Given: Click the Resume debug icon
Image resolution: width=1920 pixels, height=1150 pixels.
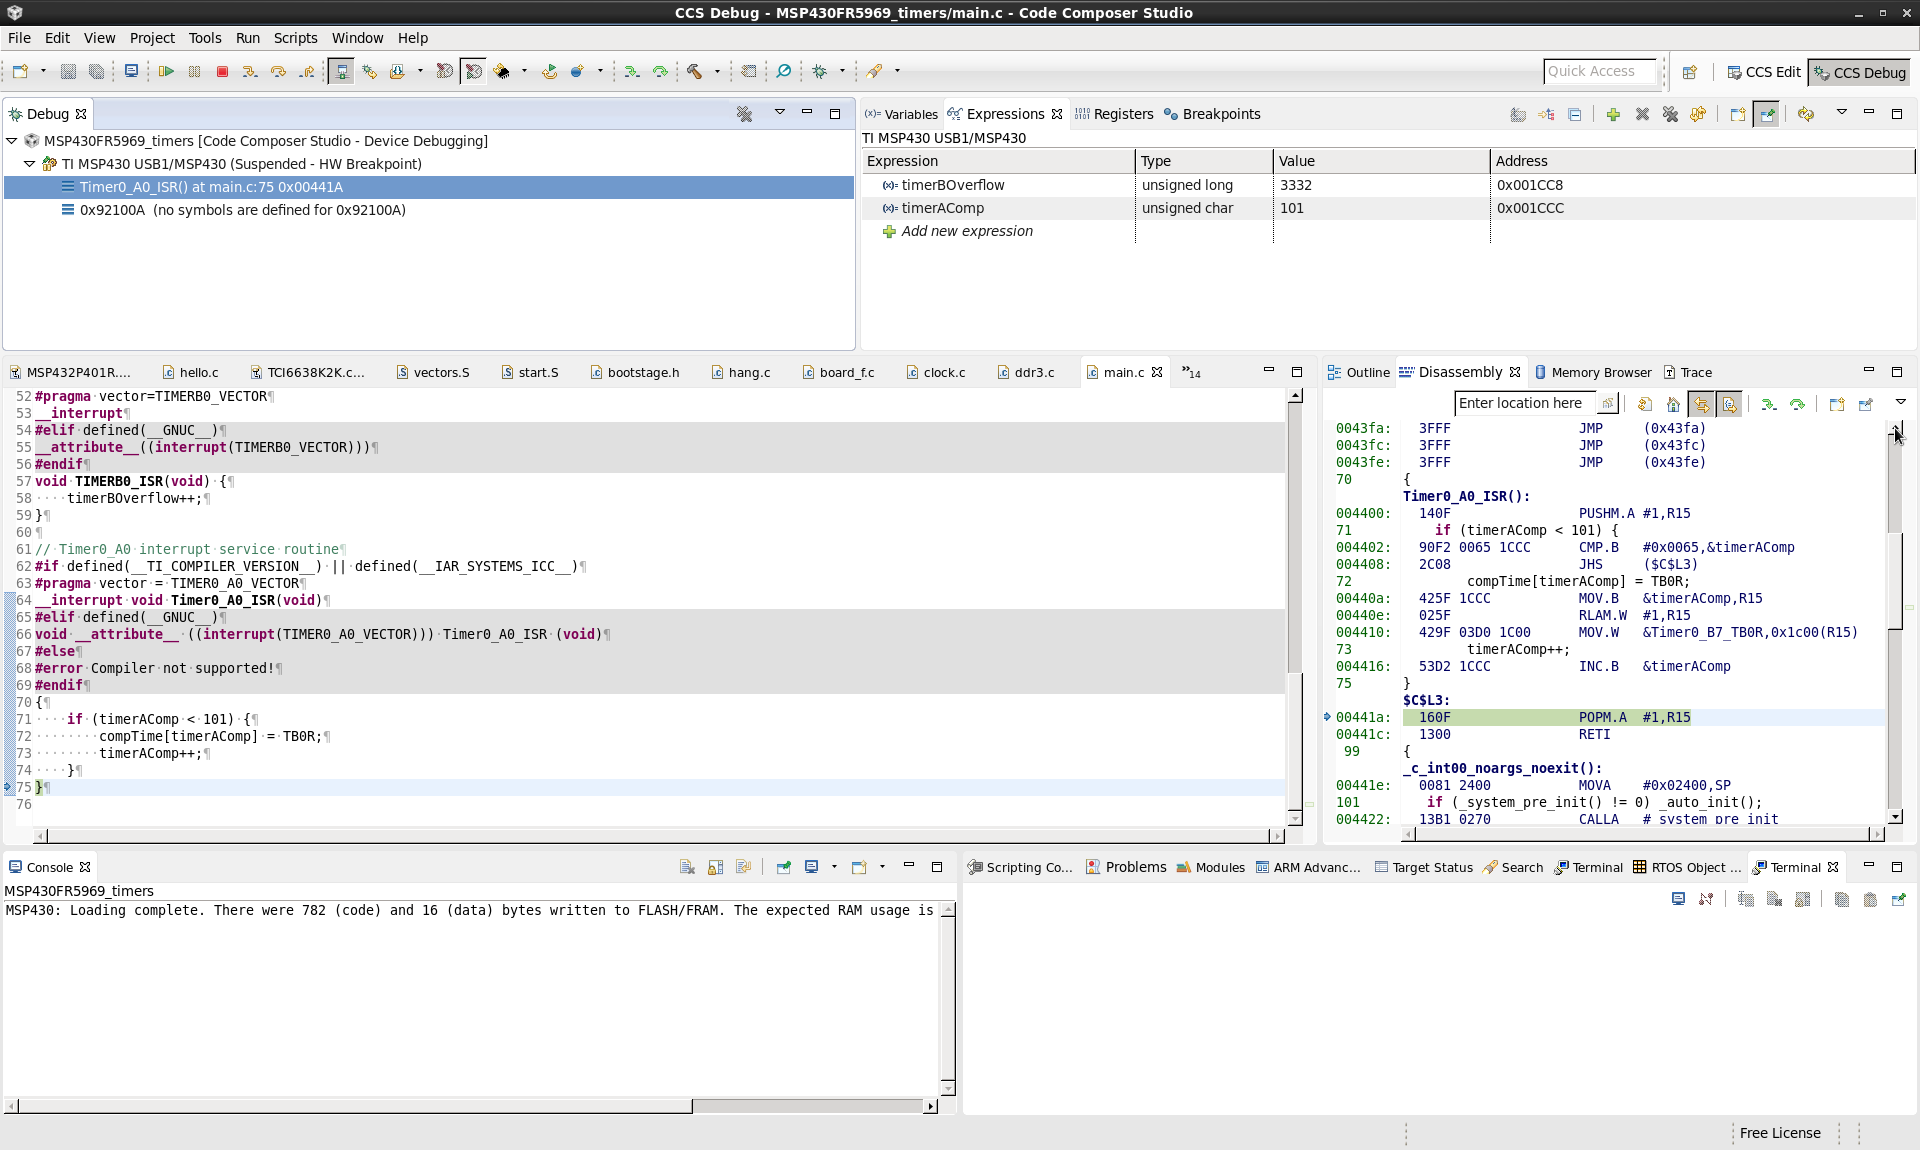Looking at the screenshot, I should tap(166, 71).
